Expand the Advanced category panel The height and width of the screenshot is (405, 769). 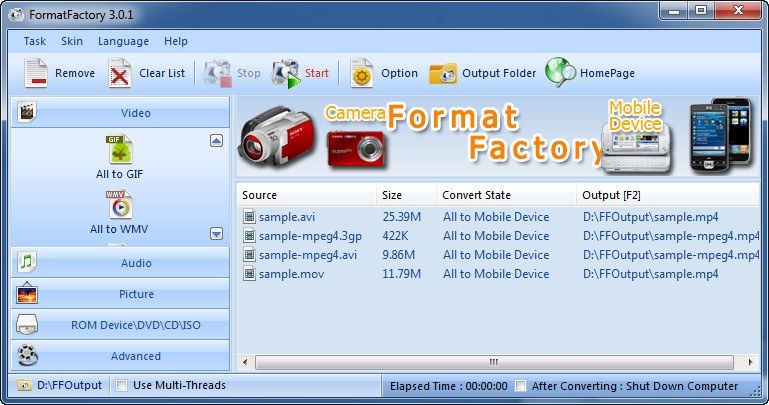120,355
